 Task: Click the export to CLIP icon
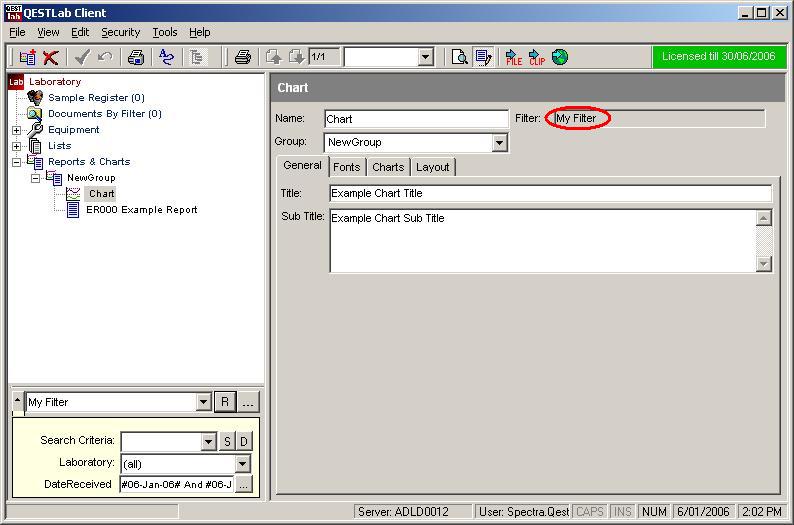[537, 58]
